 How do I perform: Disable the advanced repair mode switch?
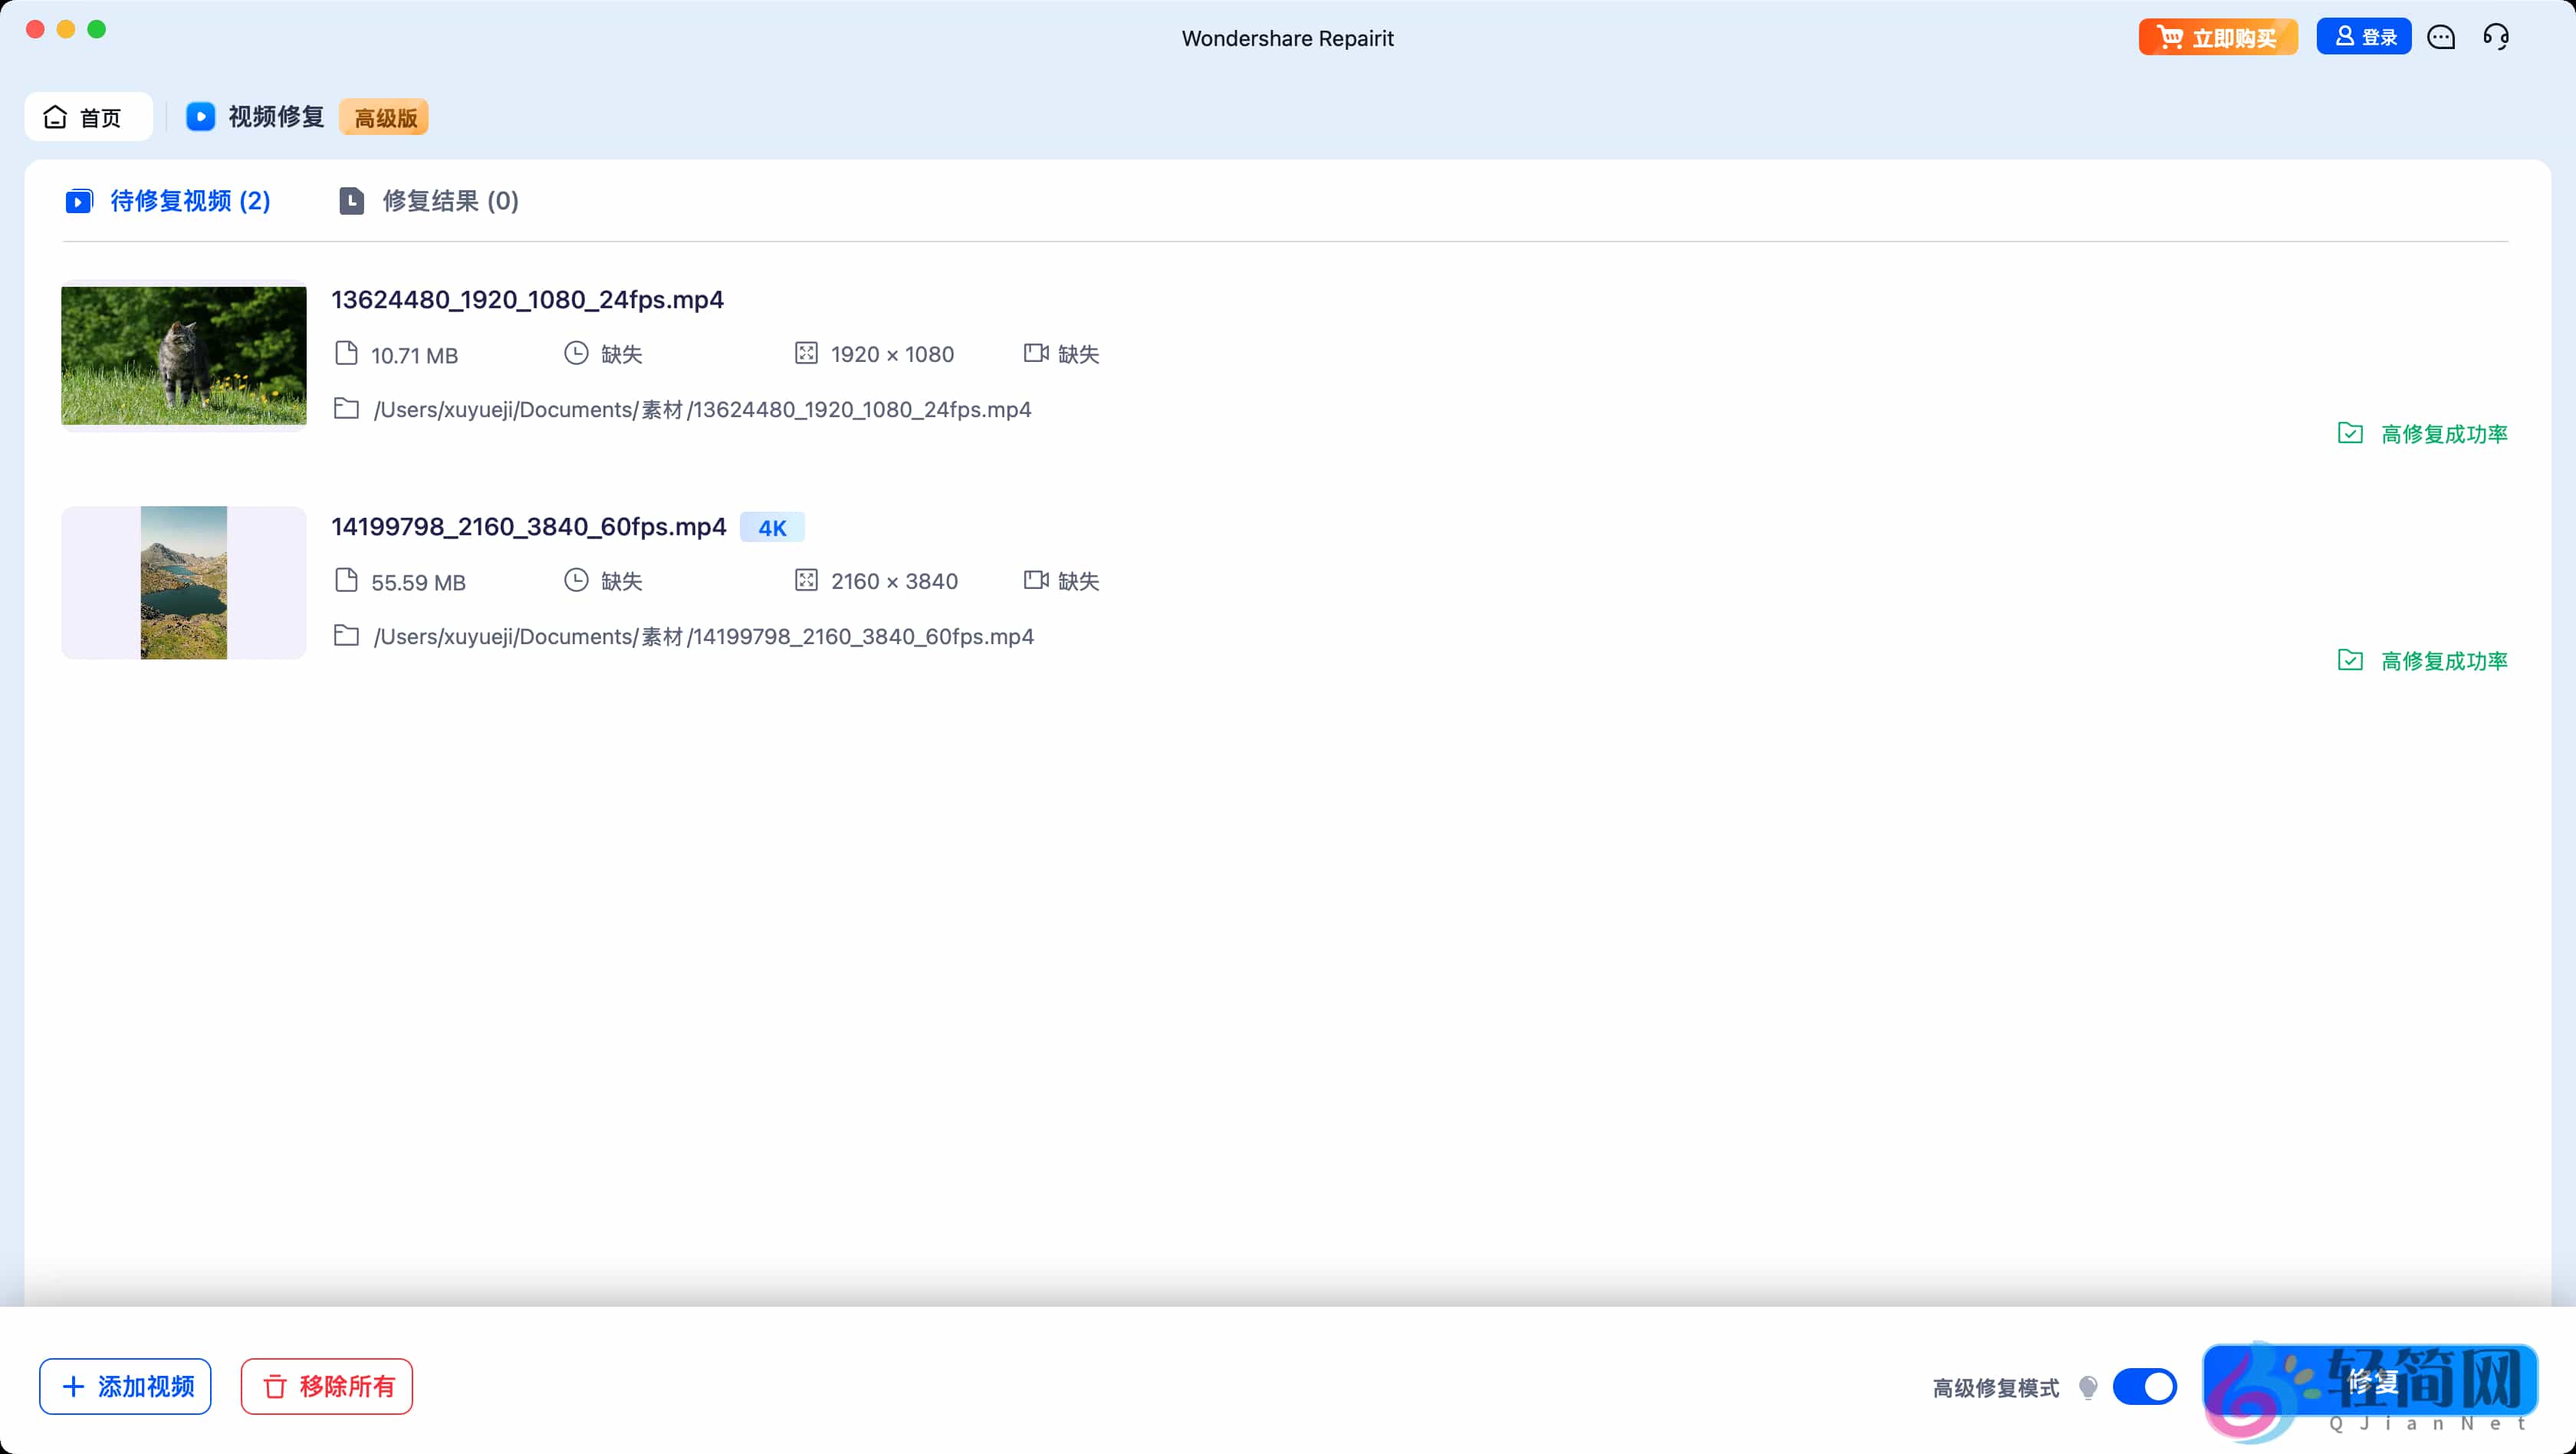point(2145,1387)
